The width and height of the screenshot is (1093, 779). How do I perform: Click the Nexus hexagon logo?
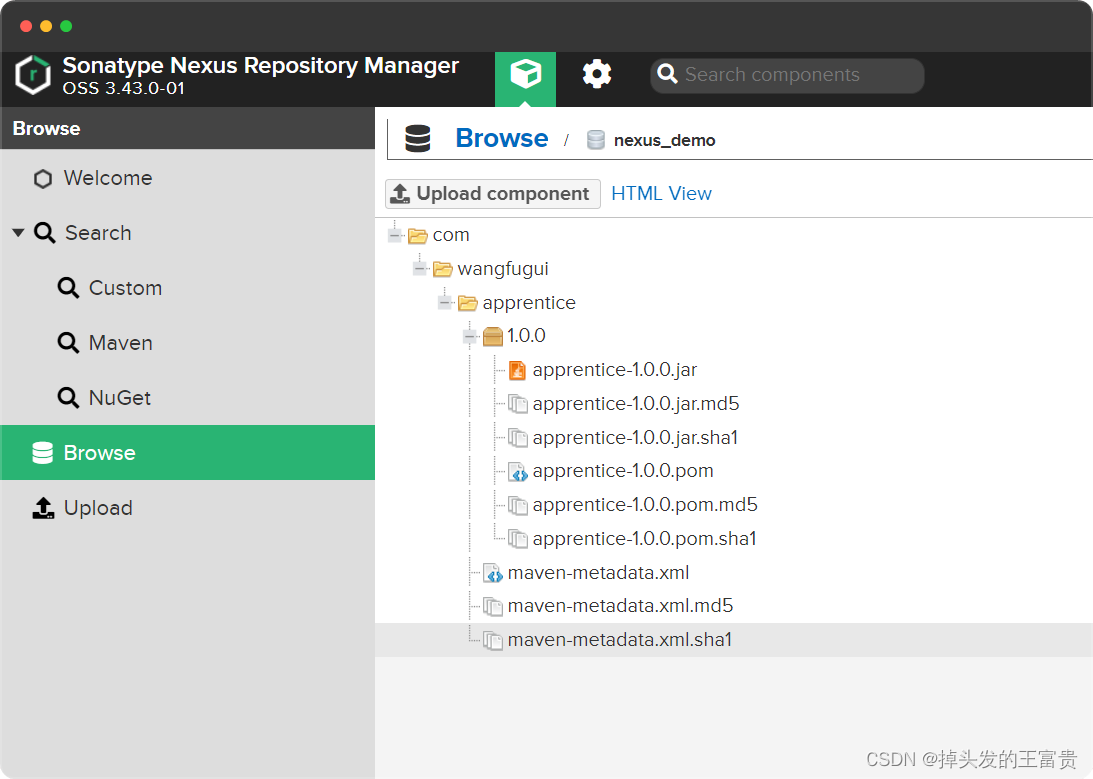[x=33, y=75]
